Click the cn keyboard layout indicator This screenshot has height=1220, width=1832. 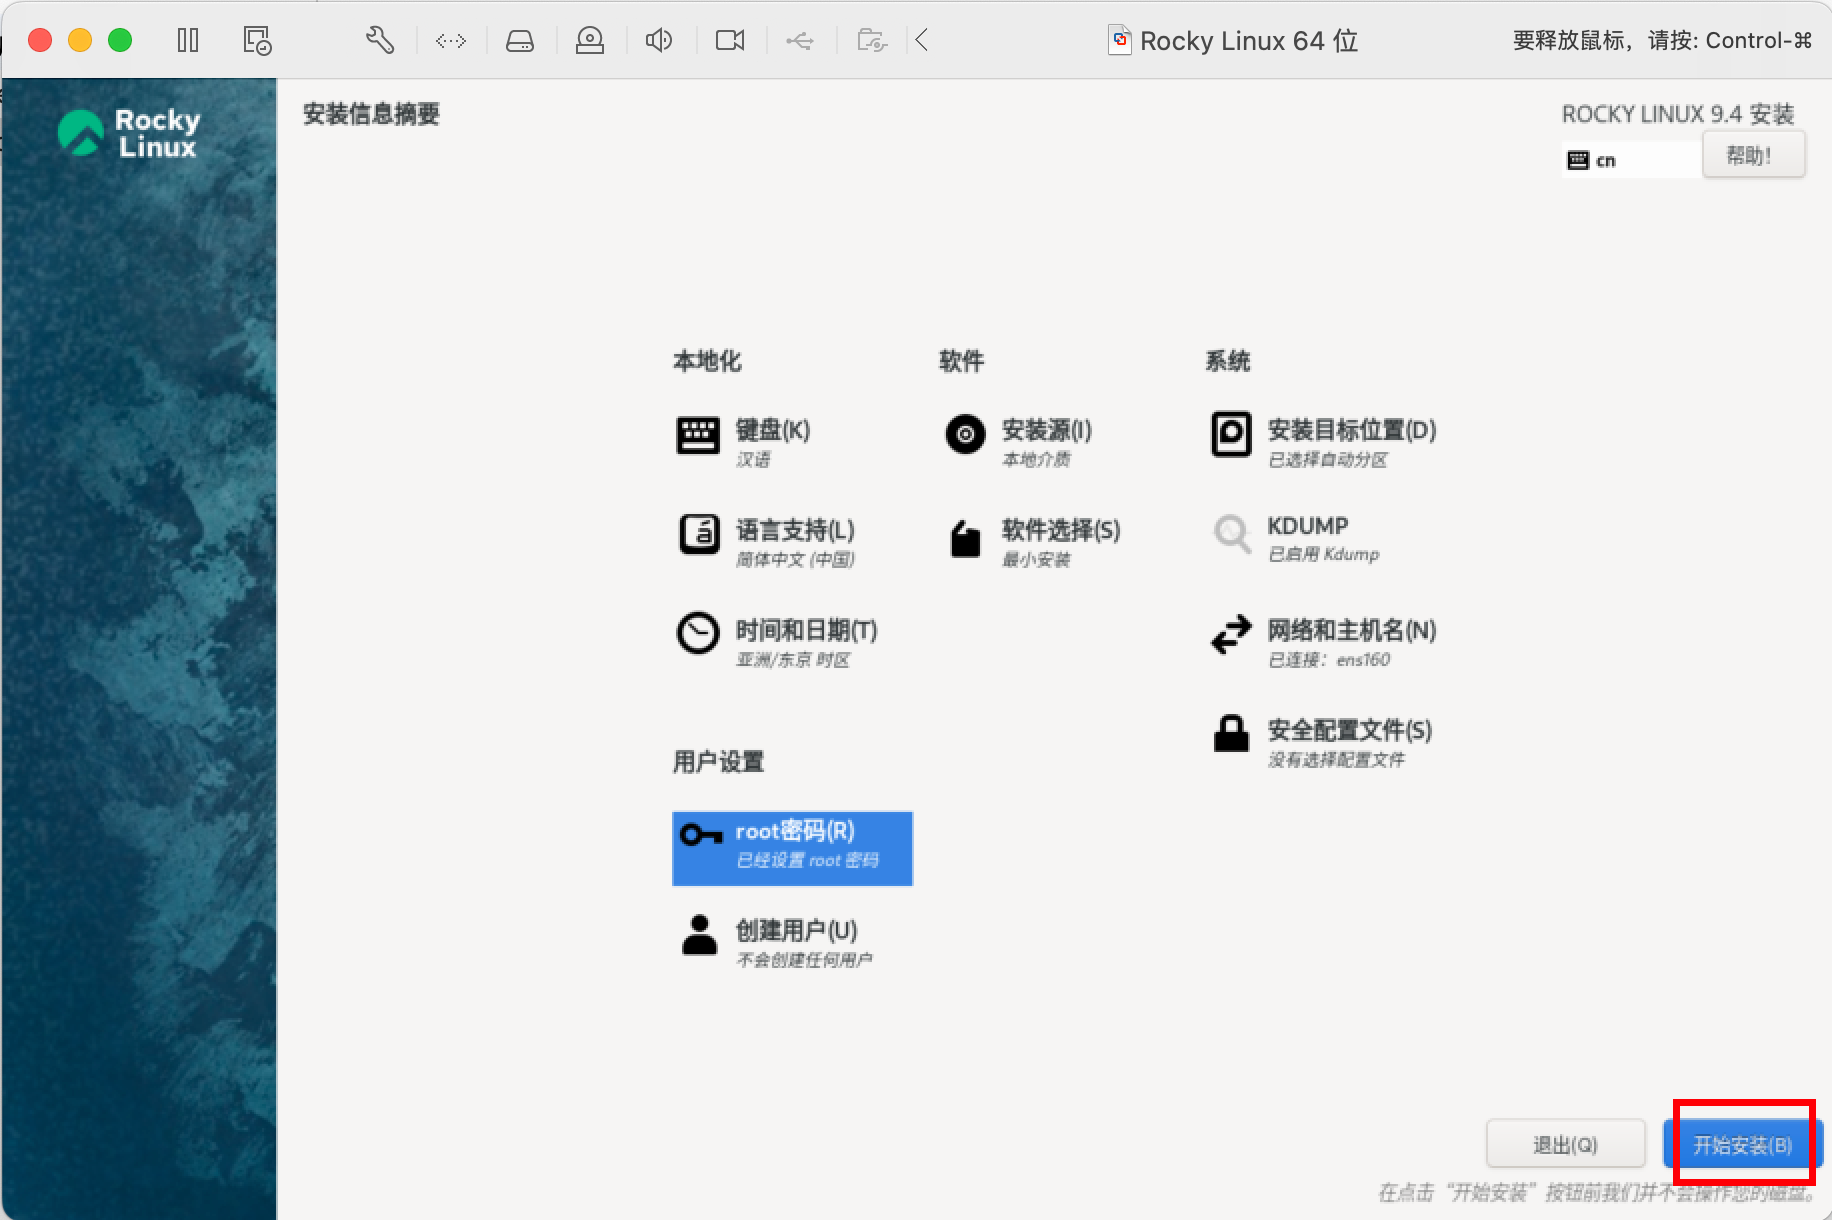coord(1632,160)
